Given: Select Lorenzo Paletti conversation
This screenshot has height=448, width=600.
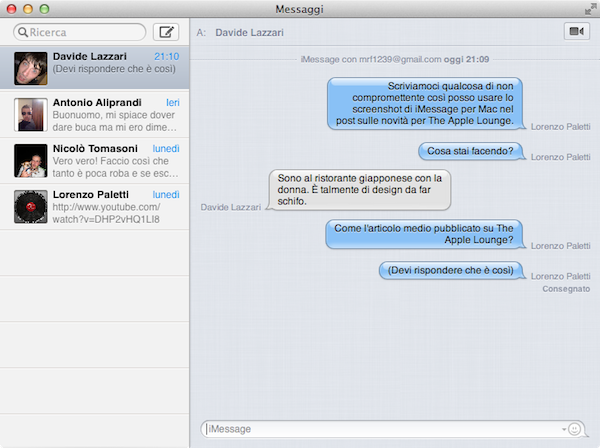Looking at the screenshot, I should [x=95, y=207].
